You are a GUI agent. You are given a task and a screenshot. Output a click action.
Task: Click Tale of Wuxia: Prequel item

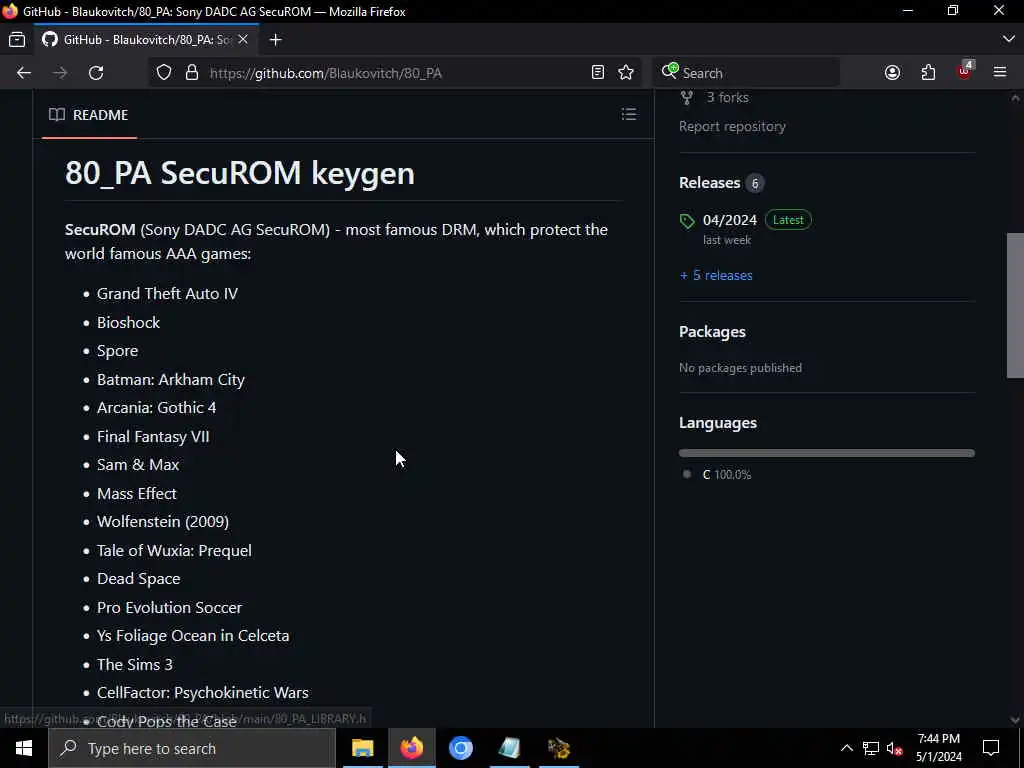174,551
